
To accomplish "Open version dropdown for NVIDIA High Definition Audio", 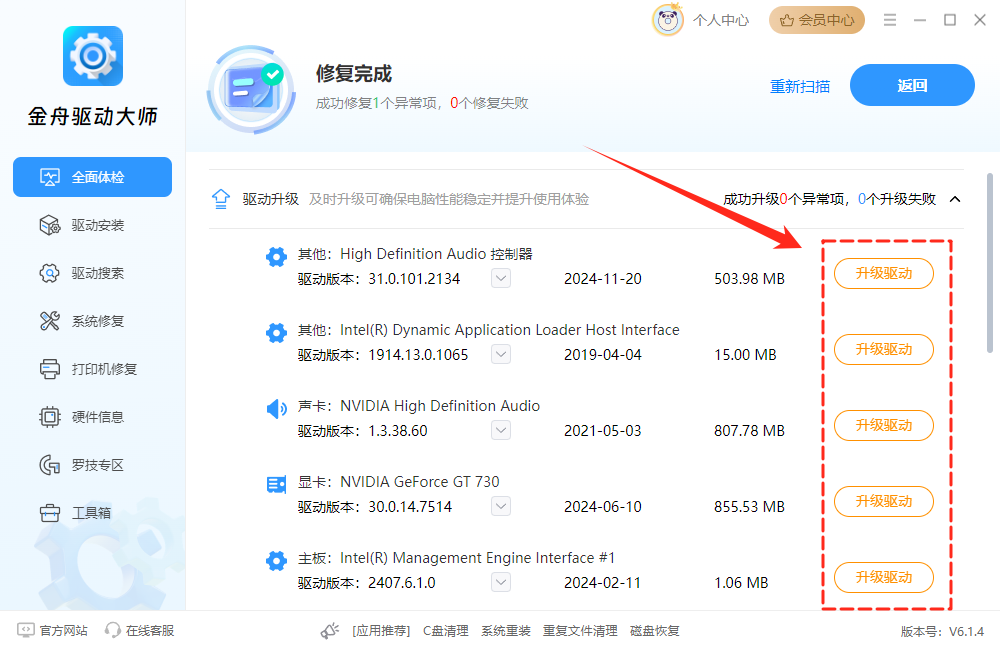I will 501,431.
